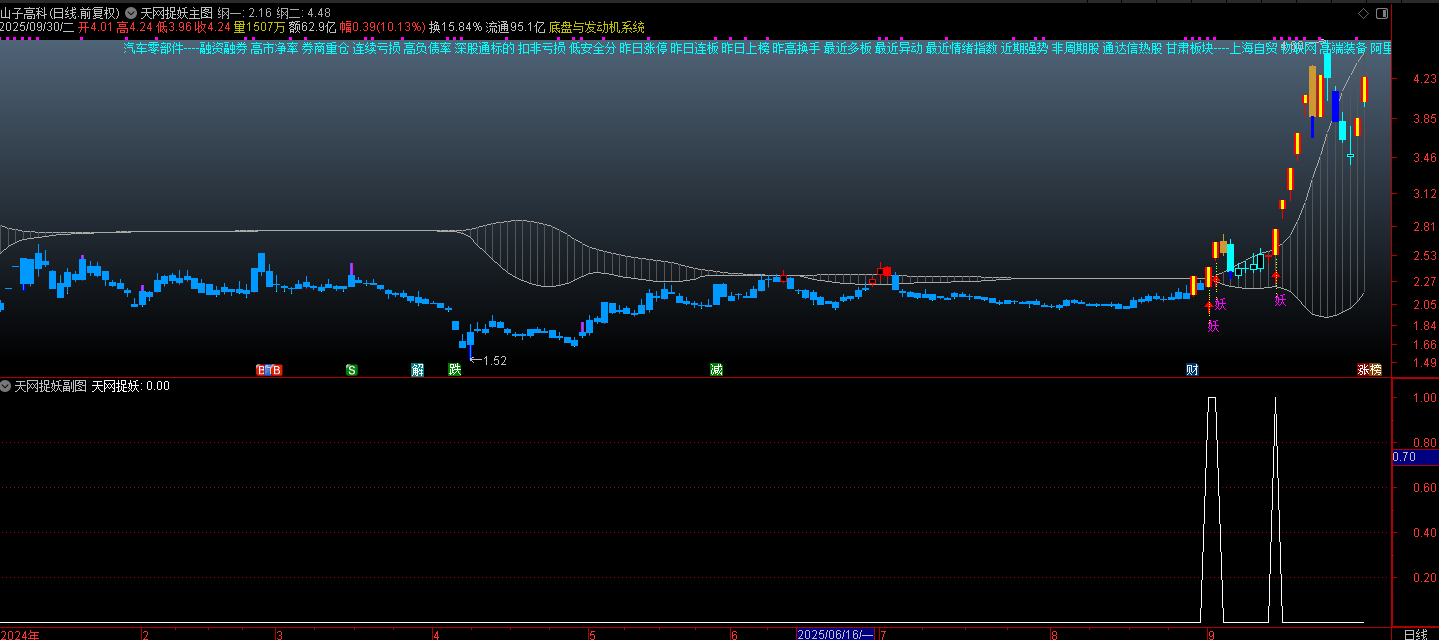Click month 9 on the time axis

[x=1211, y=634]
